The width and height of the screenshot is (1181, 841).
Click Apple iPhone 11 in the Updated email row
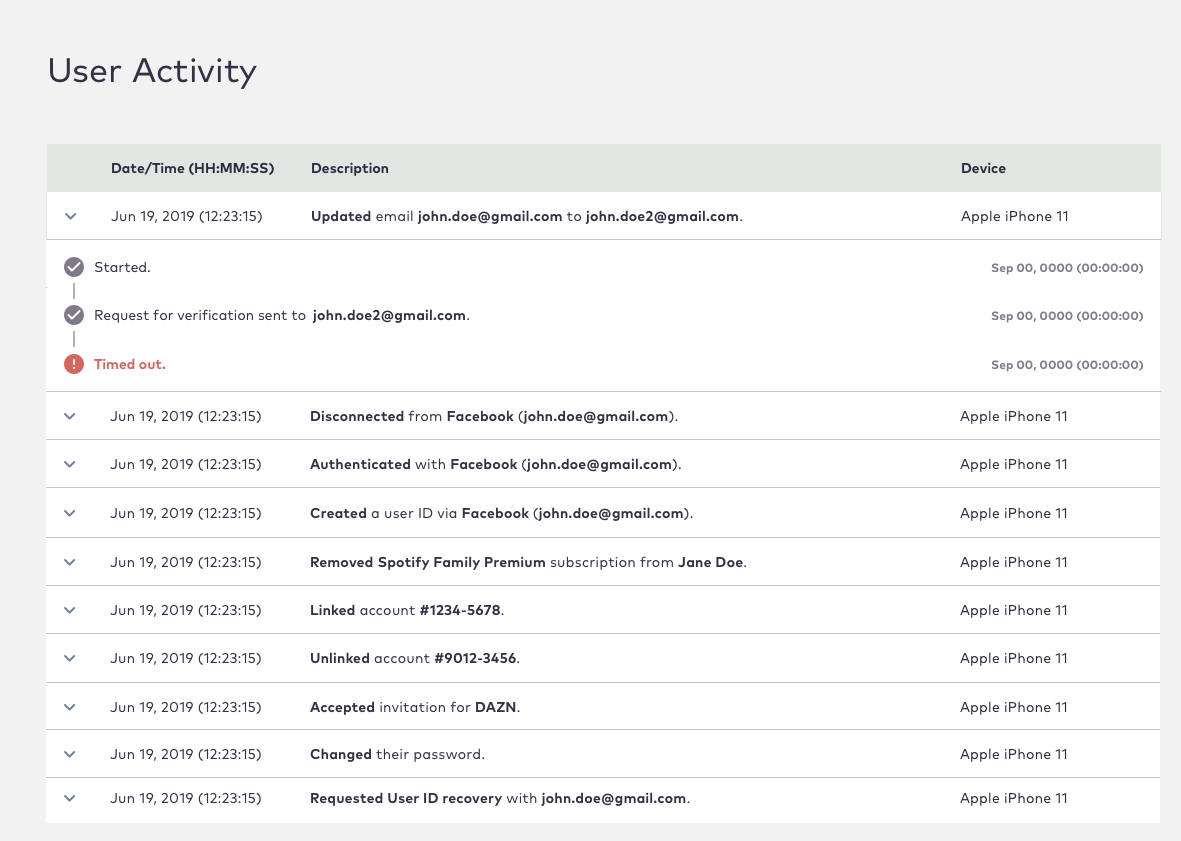tap(1015, 217)
